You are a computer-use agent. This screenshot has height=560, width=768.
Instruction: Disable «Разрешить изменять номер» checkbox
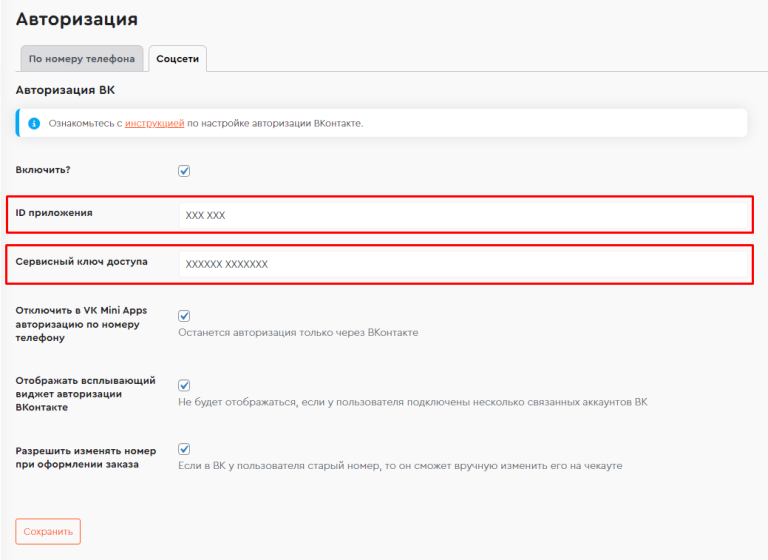pyautogui.click(x=184, y=449)
